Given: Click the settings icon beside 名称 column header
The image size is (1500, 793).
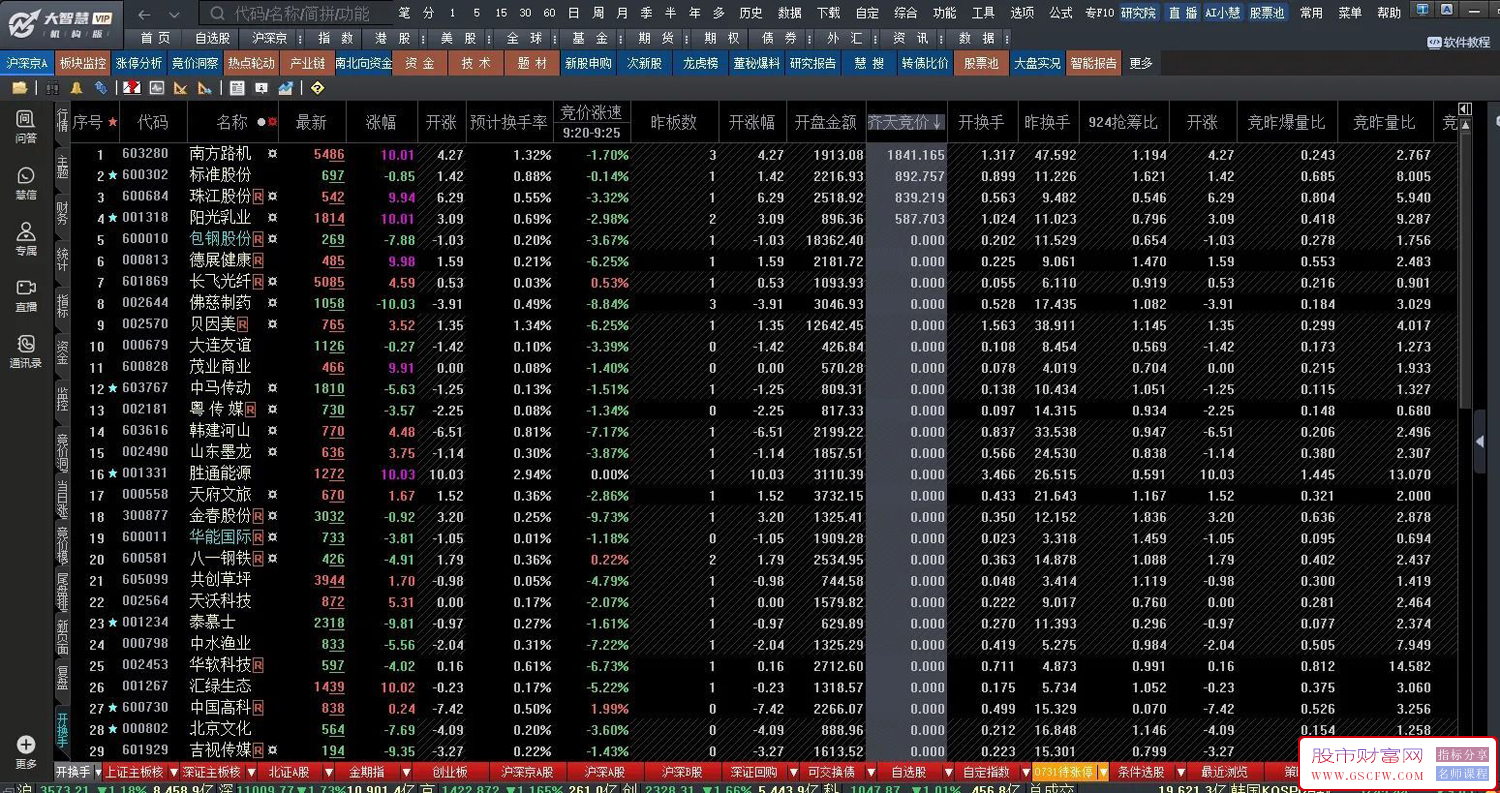Looking at the screenshot, I should point(271,122).
